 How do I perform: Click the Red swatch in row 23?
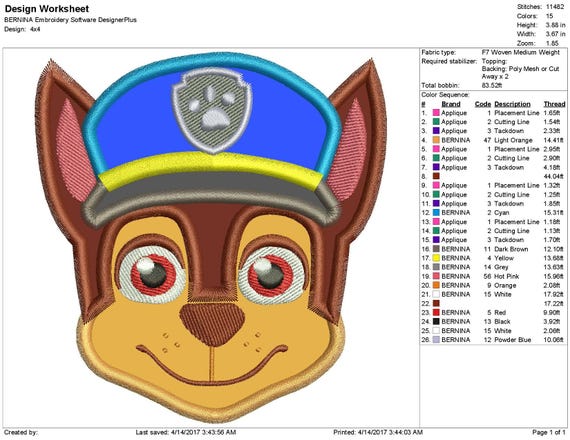[436, 312]
